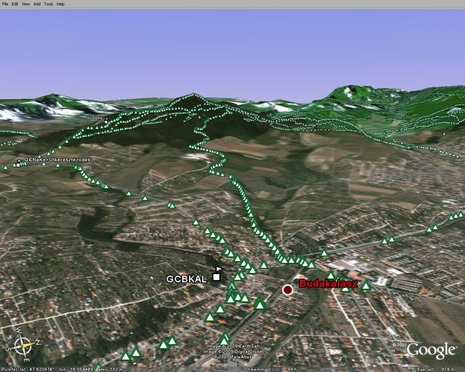Click the compass rose navigation icon

[24, 345]
